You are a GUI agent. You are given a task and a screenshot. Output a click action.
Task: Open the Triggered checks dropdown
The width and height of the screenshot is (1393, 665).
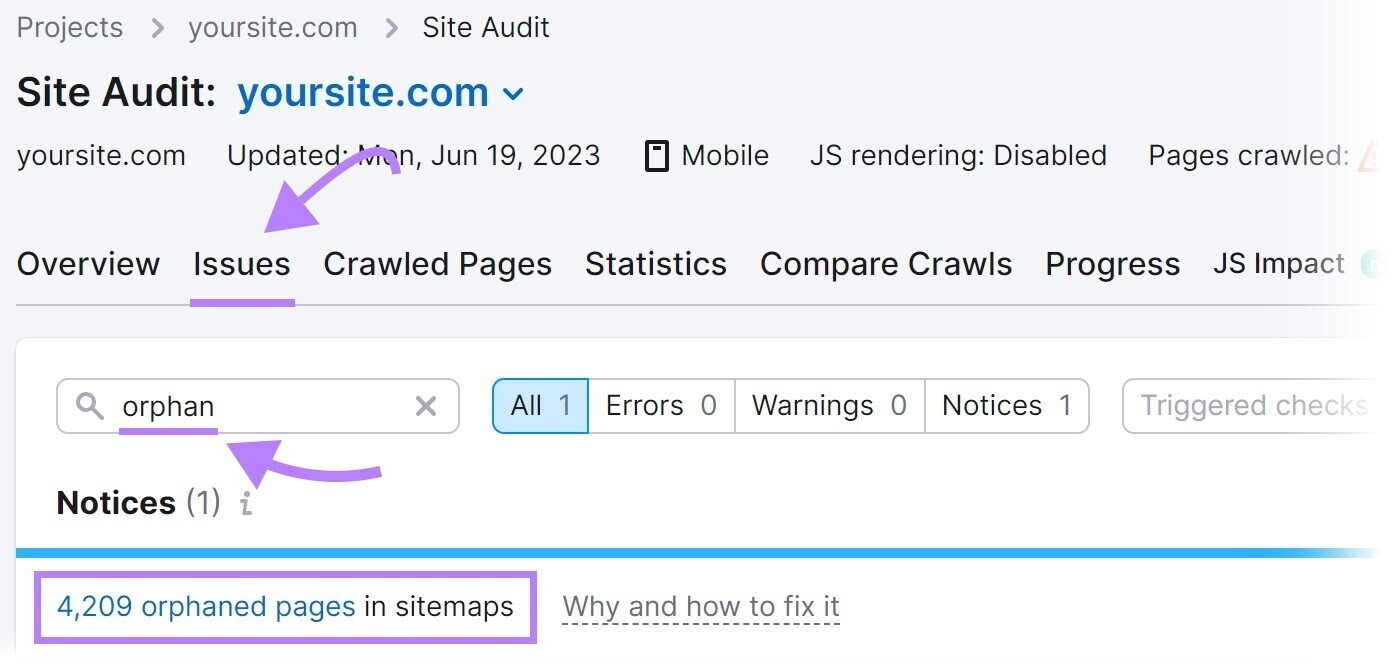tap(1270, 405)
